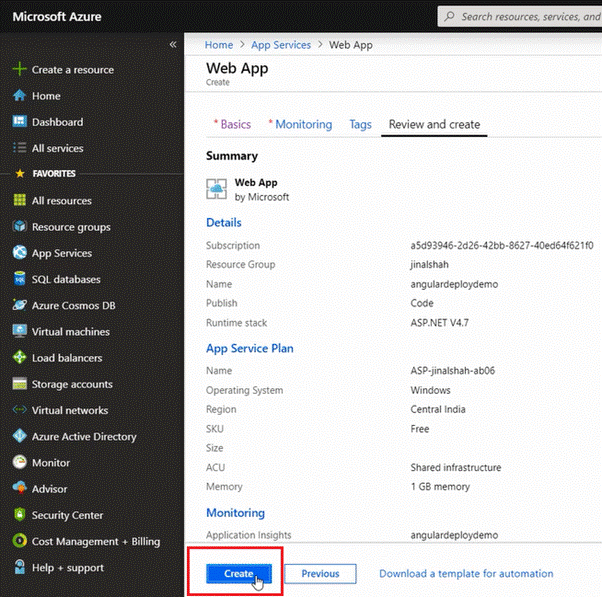Click the Virtual networks icon
This screenshot has width=602, height=597.
(20, 410)
